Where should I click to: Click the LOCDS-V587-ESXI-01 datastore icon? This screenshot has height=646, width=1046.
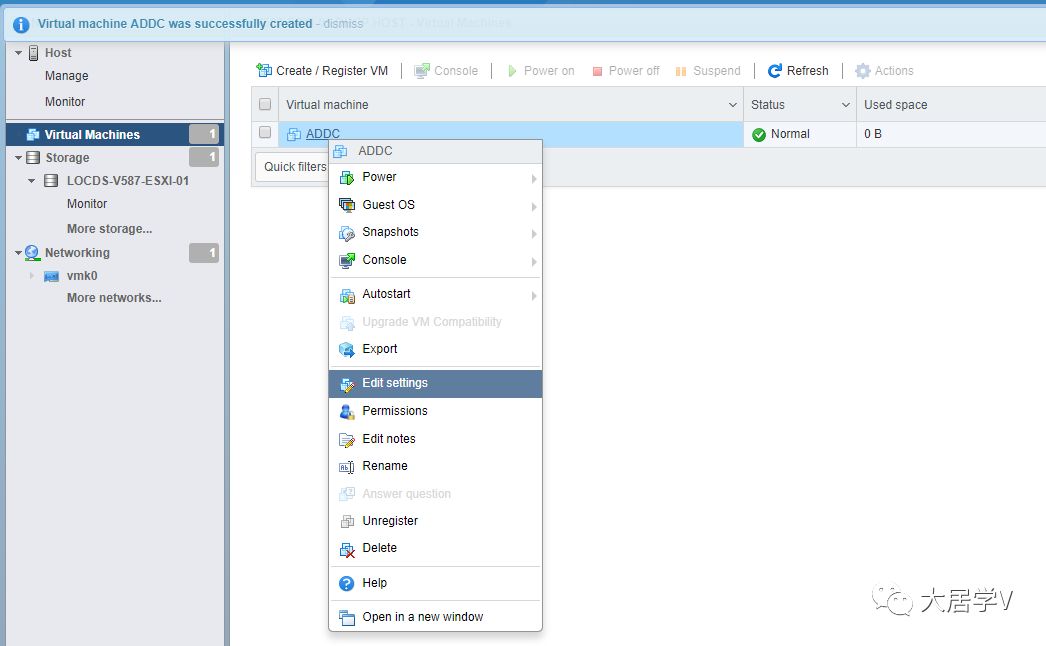pos(51,181)
